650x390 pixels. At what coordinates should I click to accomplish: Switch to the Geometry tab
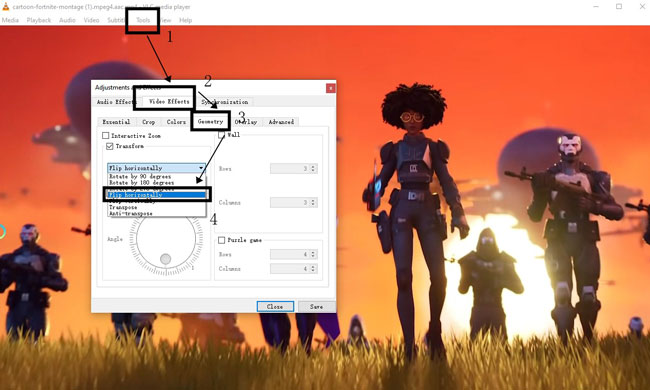coord(210,121)
